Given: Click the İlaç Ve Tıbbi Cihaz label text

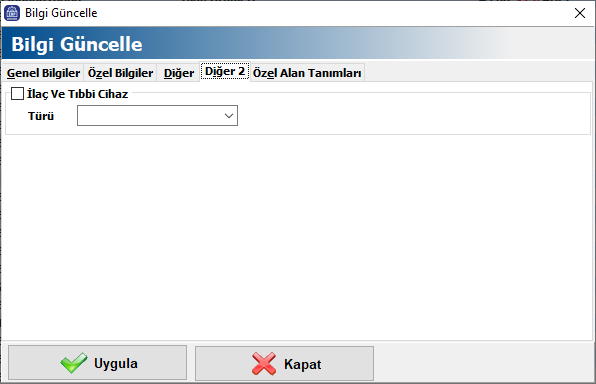Looking at the screenshot, I should tap(78, 94).
